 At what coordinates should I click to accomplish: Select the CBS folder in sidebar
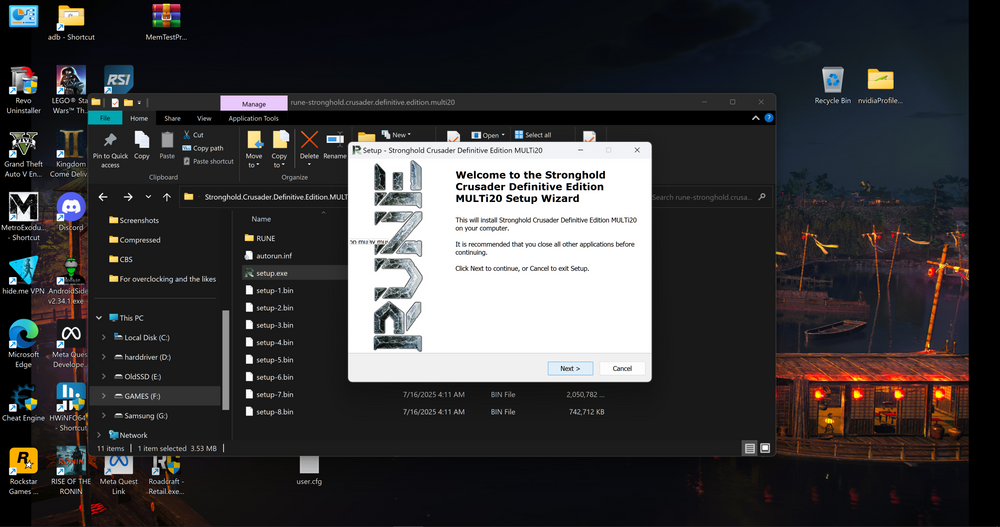point(121,259)
